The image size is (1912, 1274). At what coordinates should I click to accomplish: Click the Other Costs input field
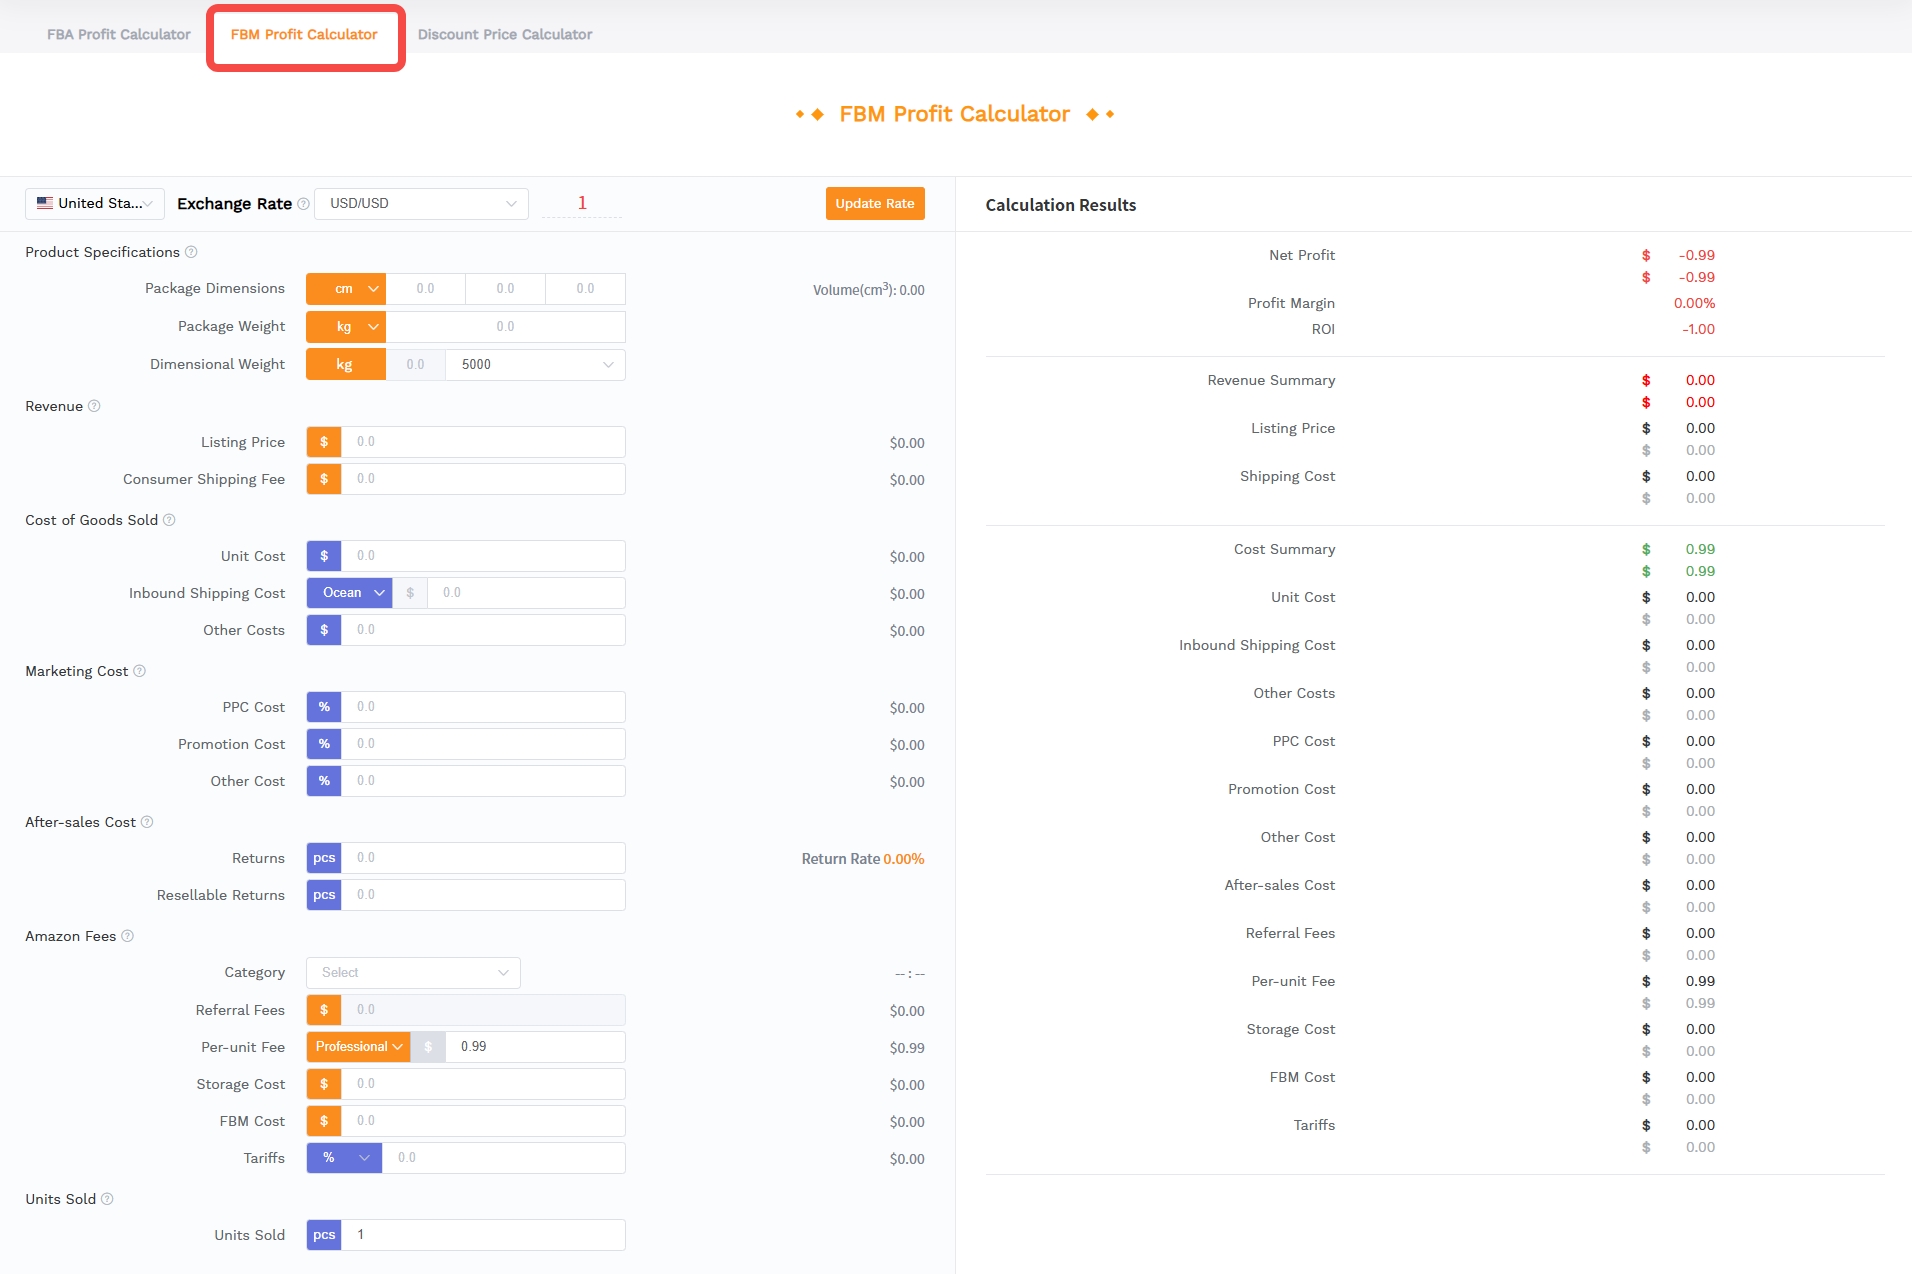[x=483, y=630]
